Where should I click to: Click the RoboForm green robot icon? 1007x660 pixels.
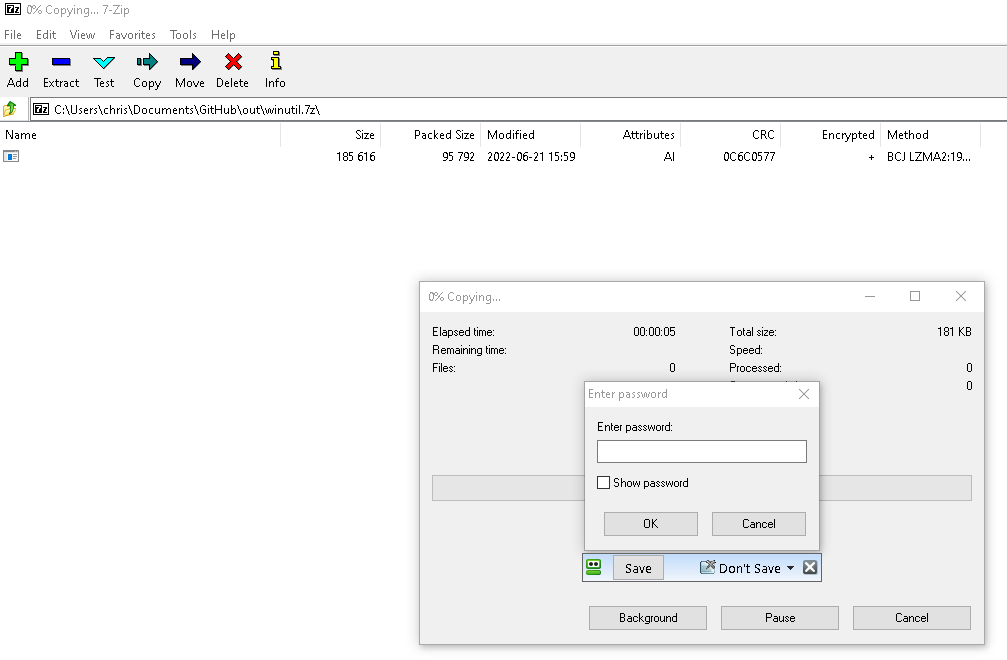click(594, 568)
